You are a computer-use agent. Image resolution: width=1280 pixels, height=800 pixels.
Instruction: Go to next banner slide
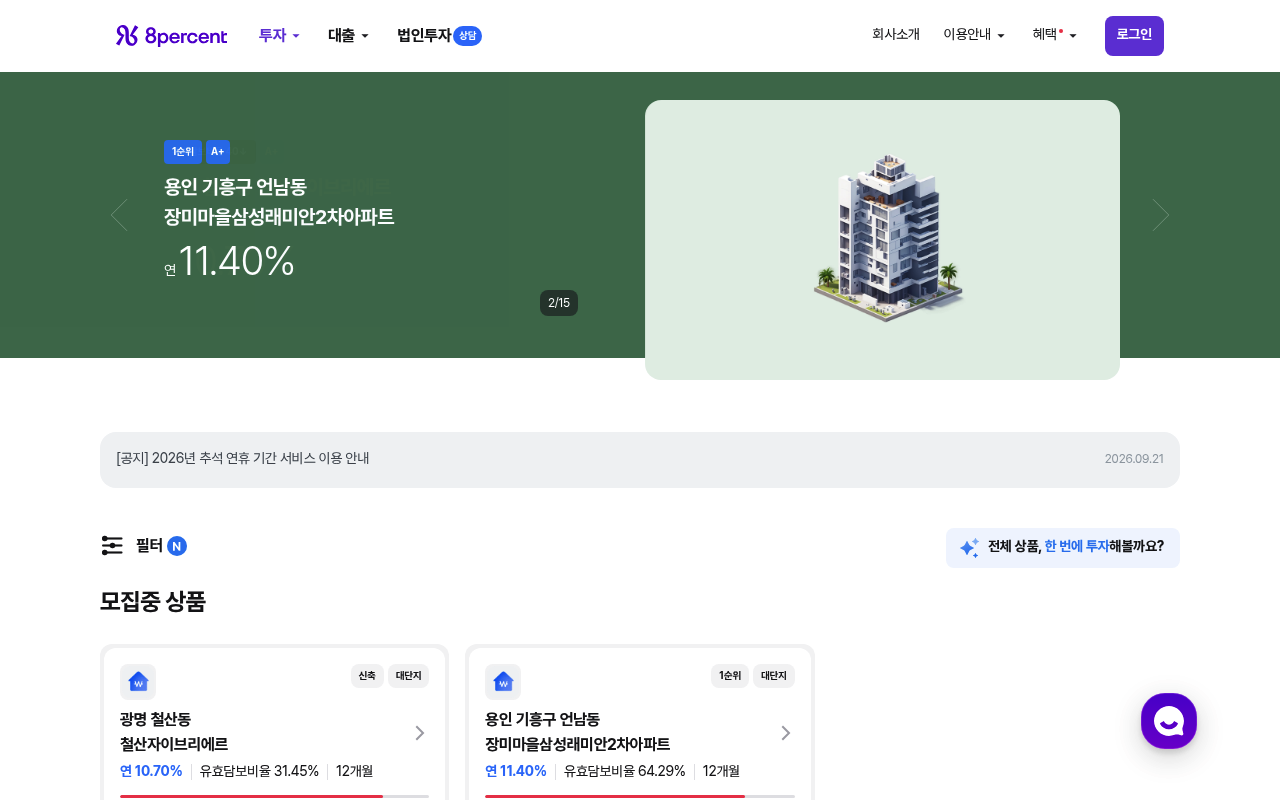click(1161, 215)
